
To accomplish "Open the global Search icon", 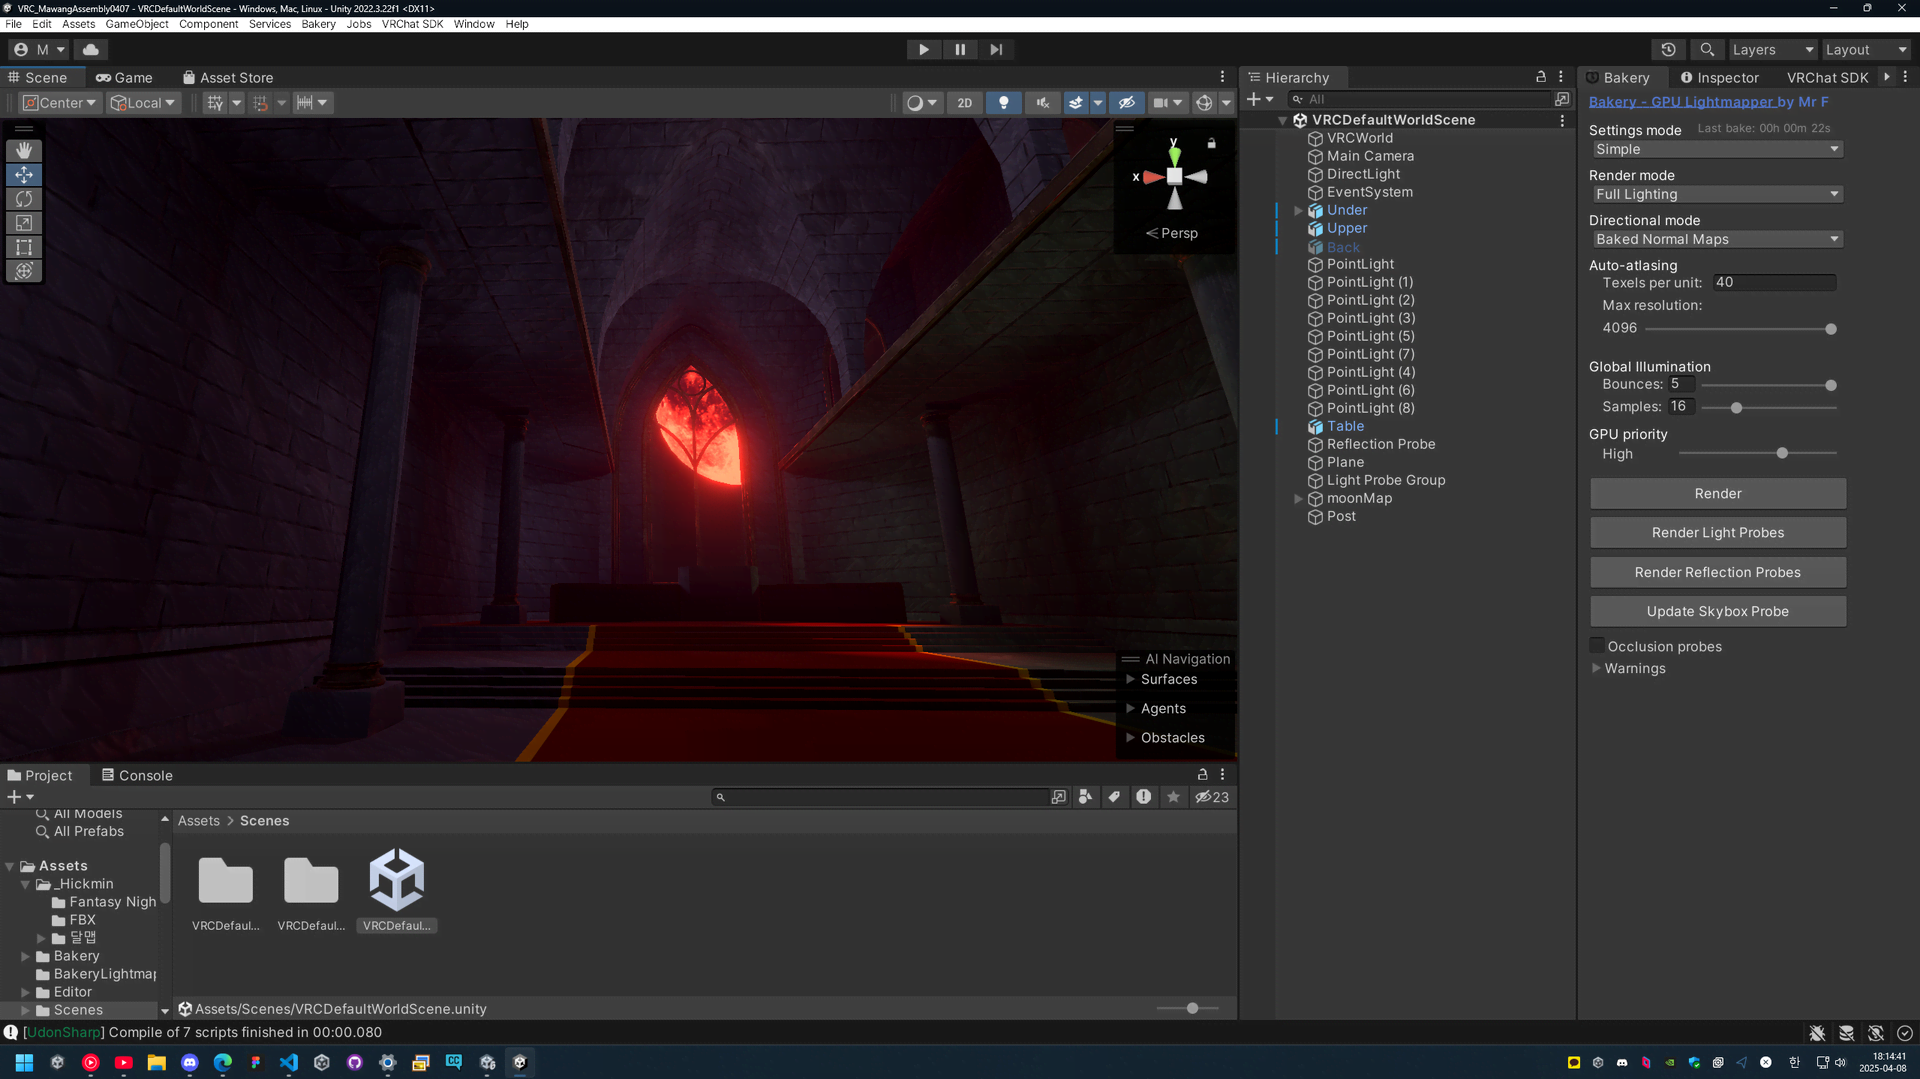I will click(1707, 49).
